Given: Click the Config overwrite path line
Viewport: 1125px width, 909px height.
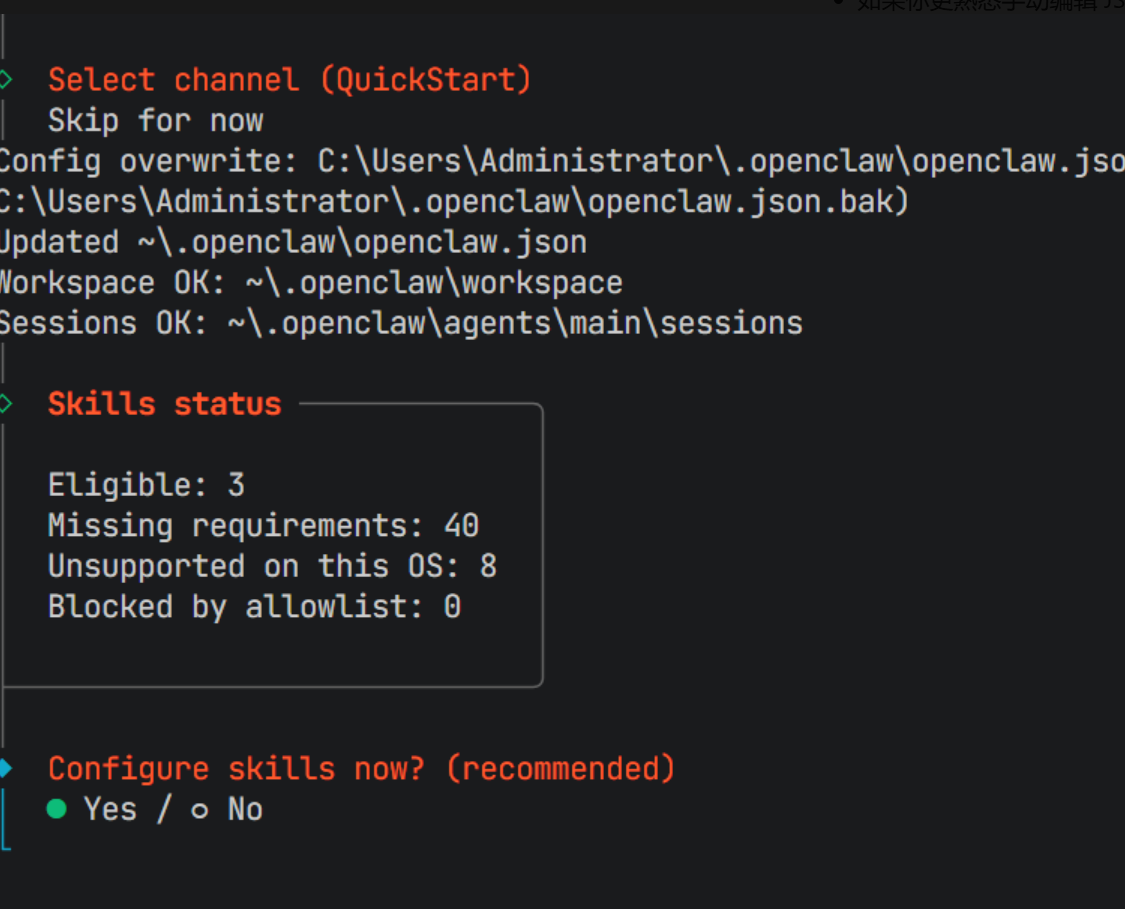Looking at the screenshot, I should tap(562, 161).
